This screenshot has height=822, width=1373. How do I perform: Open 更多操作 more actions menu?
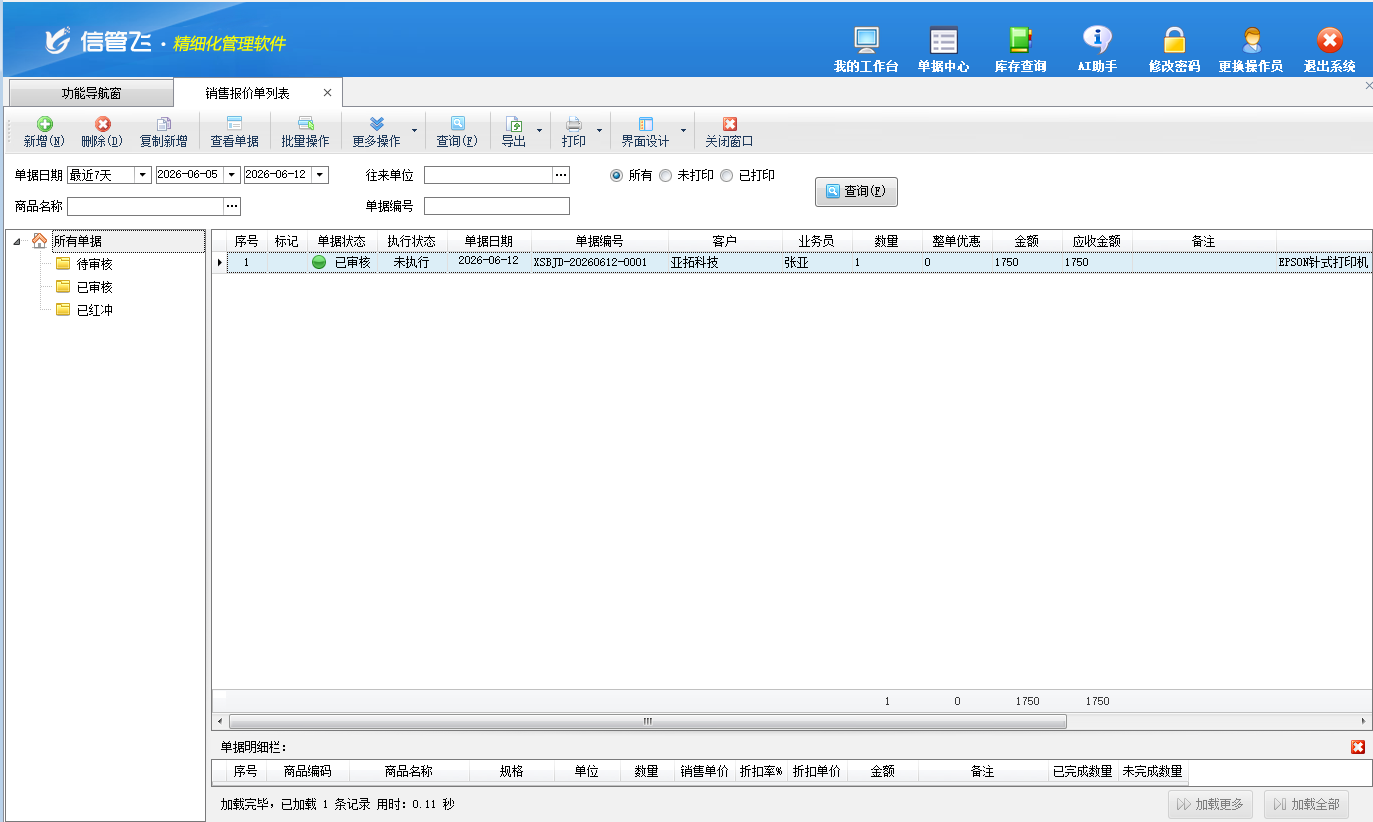tap(376, 132)
